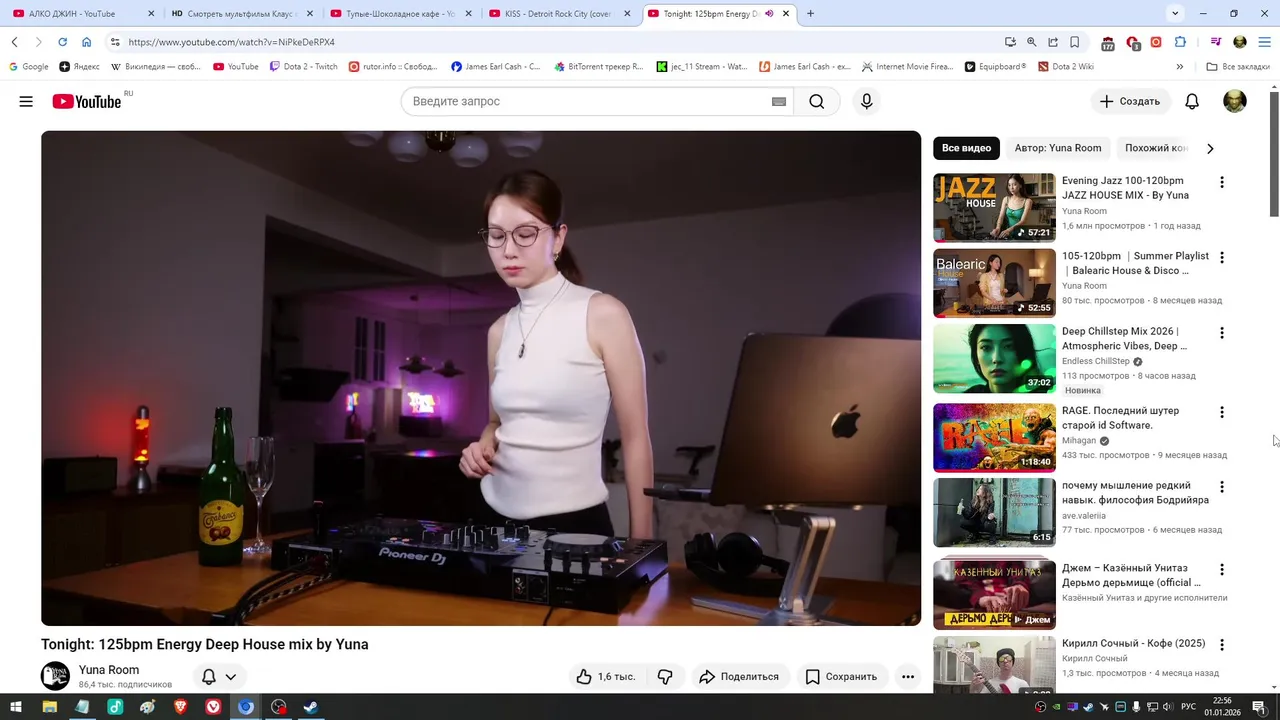Start voice search with the microphone icon

coord(866,101)
